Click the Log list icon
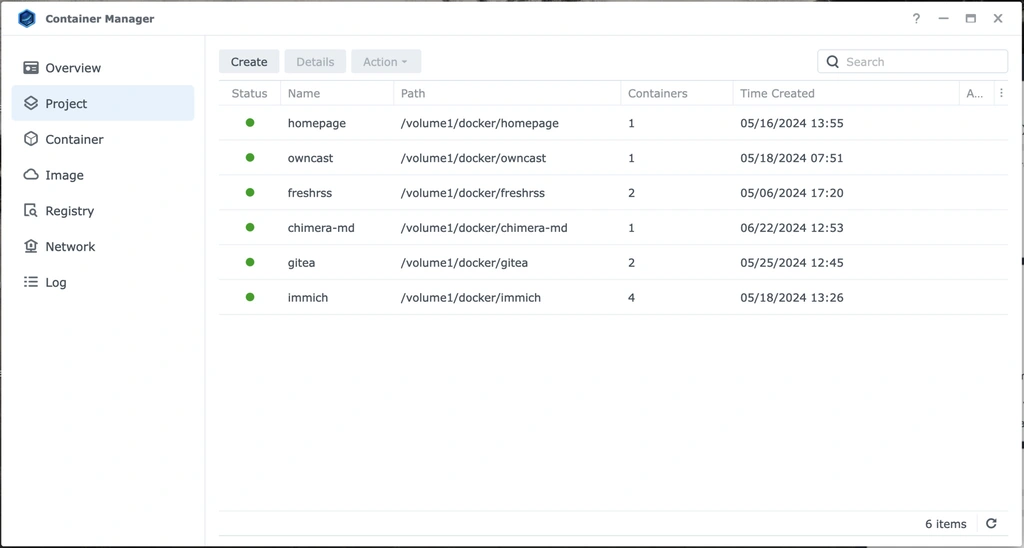Viewport: 1024px width, 548px height. 31,282
